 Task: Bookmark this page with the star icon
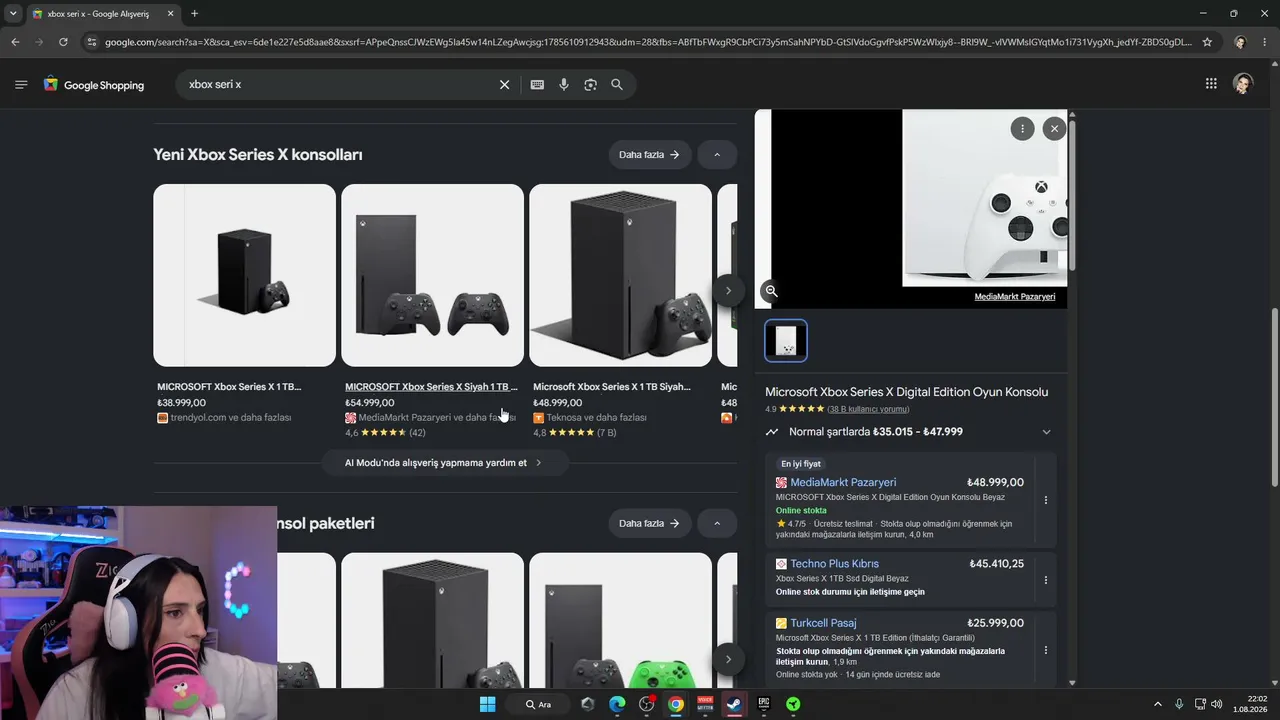click(x=1207, y=42)
